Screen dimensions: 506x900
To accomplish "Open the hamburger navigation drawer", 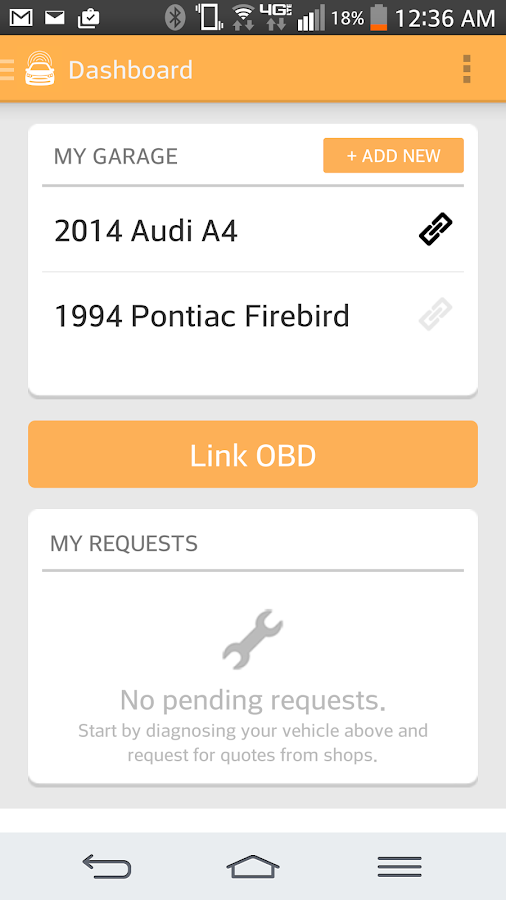I will click(x=7, y=69).
